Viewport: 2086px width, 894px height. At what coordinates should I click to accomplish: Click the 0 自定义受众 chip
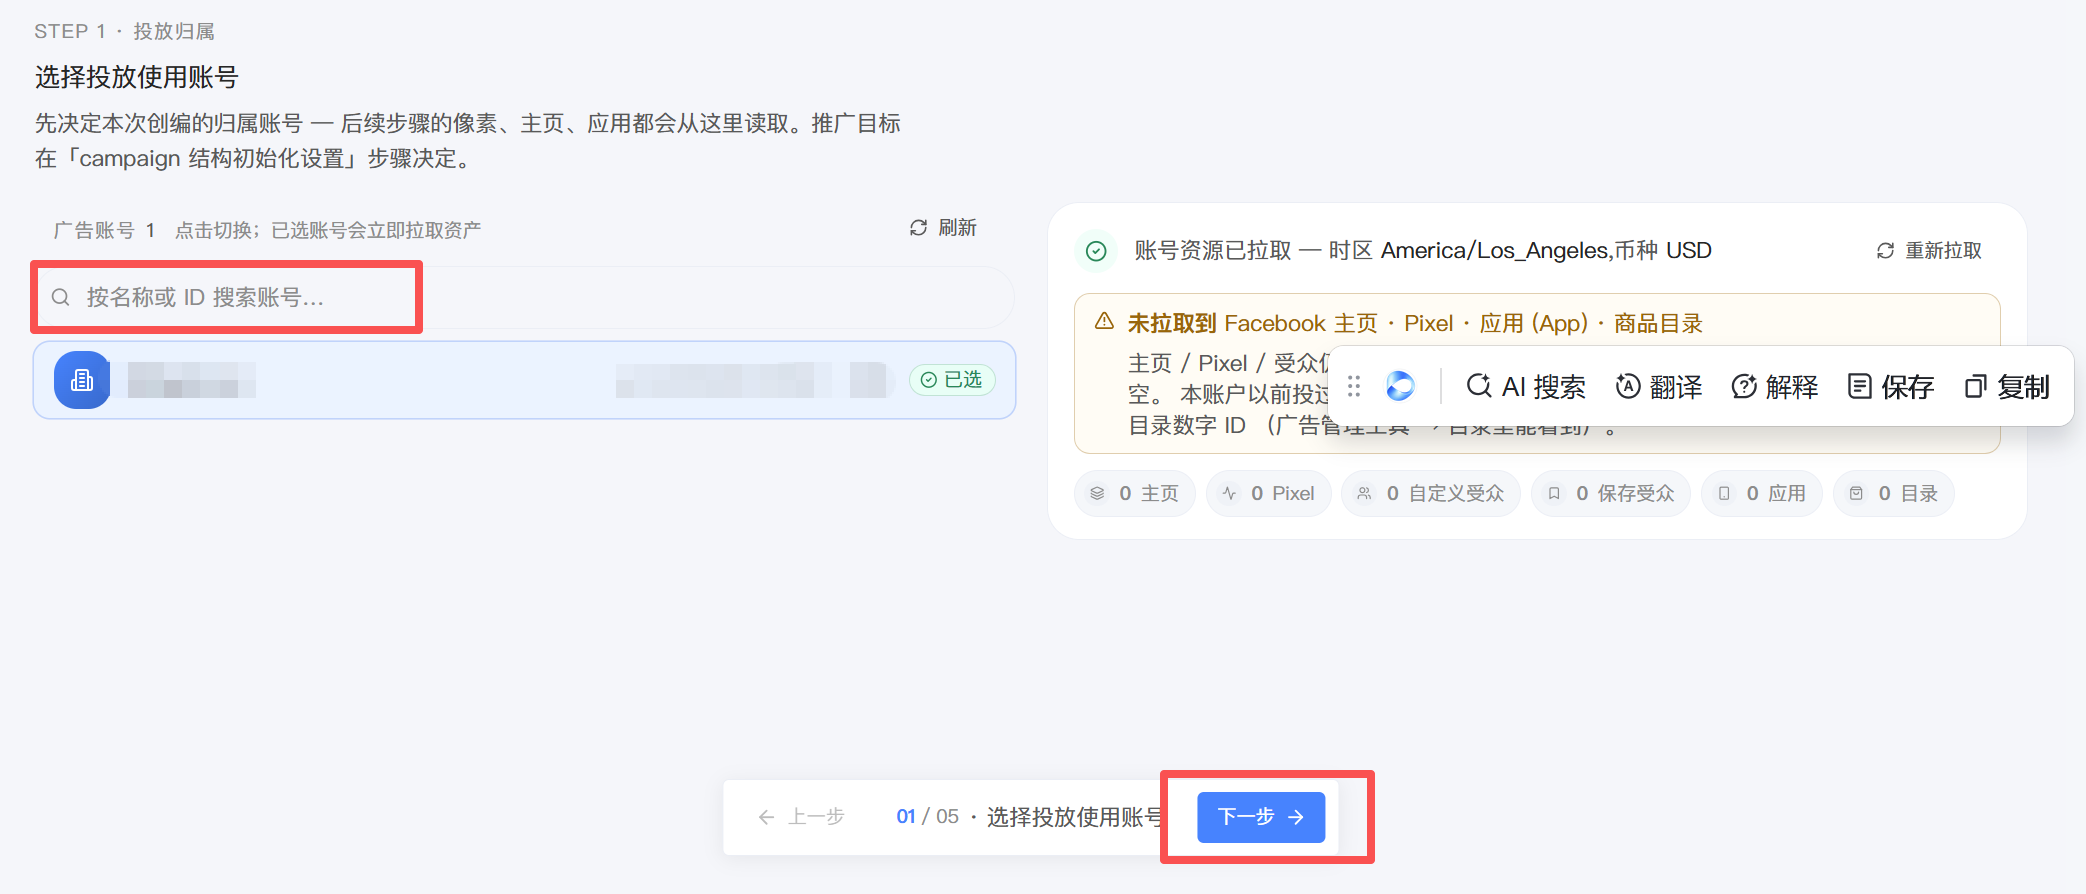coord(1431,494)
